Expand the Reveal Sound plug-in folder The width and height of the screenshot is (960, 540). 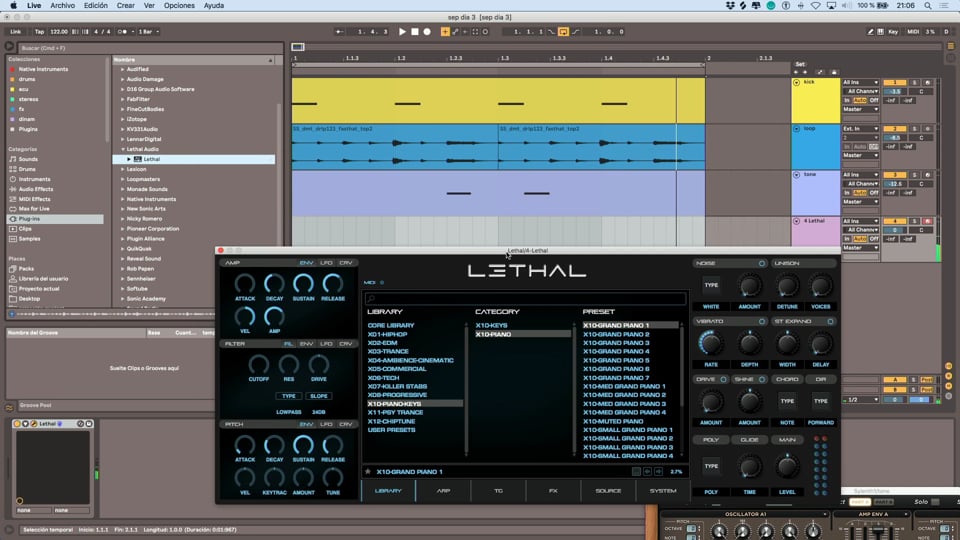(x=122, y=259)
